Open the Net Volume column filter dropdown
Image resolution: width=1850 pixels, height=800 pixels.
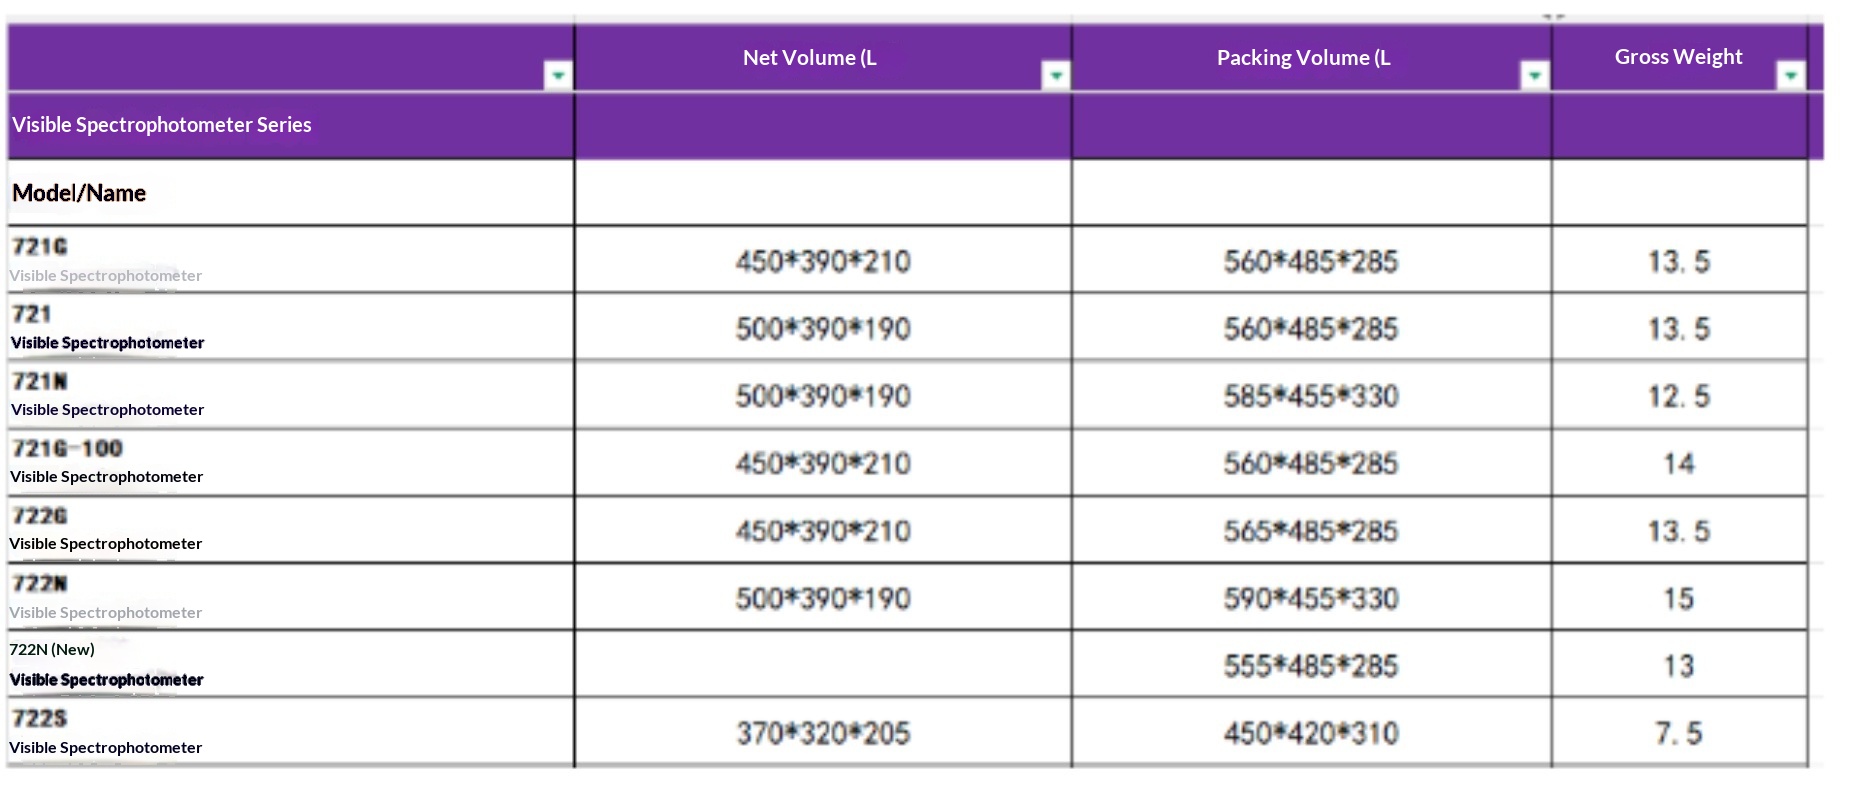(x=1055, y=75)
